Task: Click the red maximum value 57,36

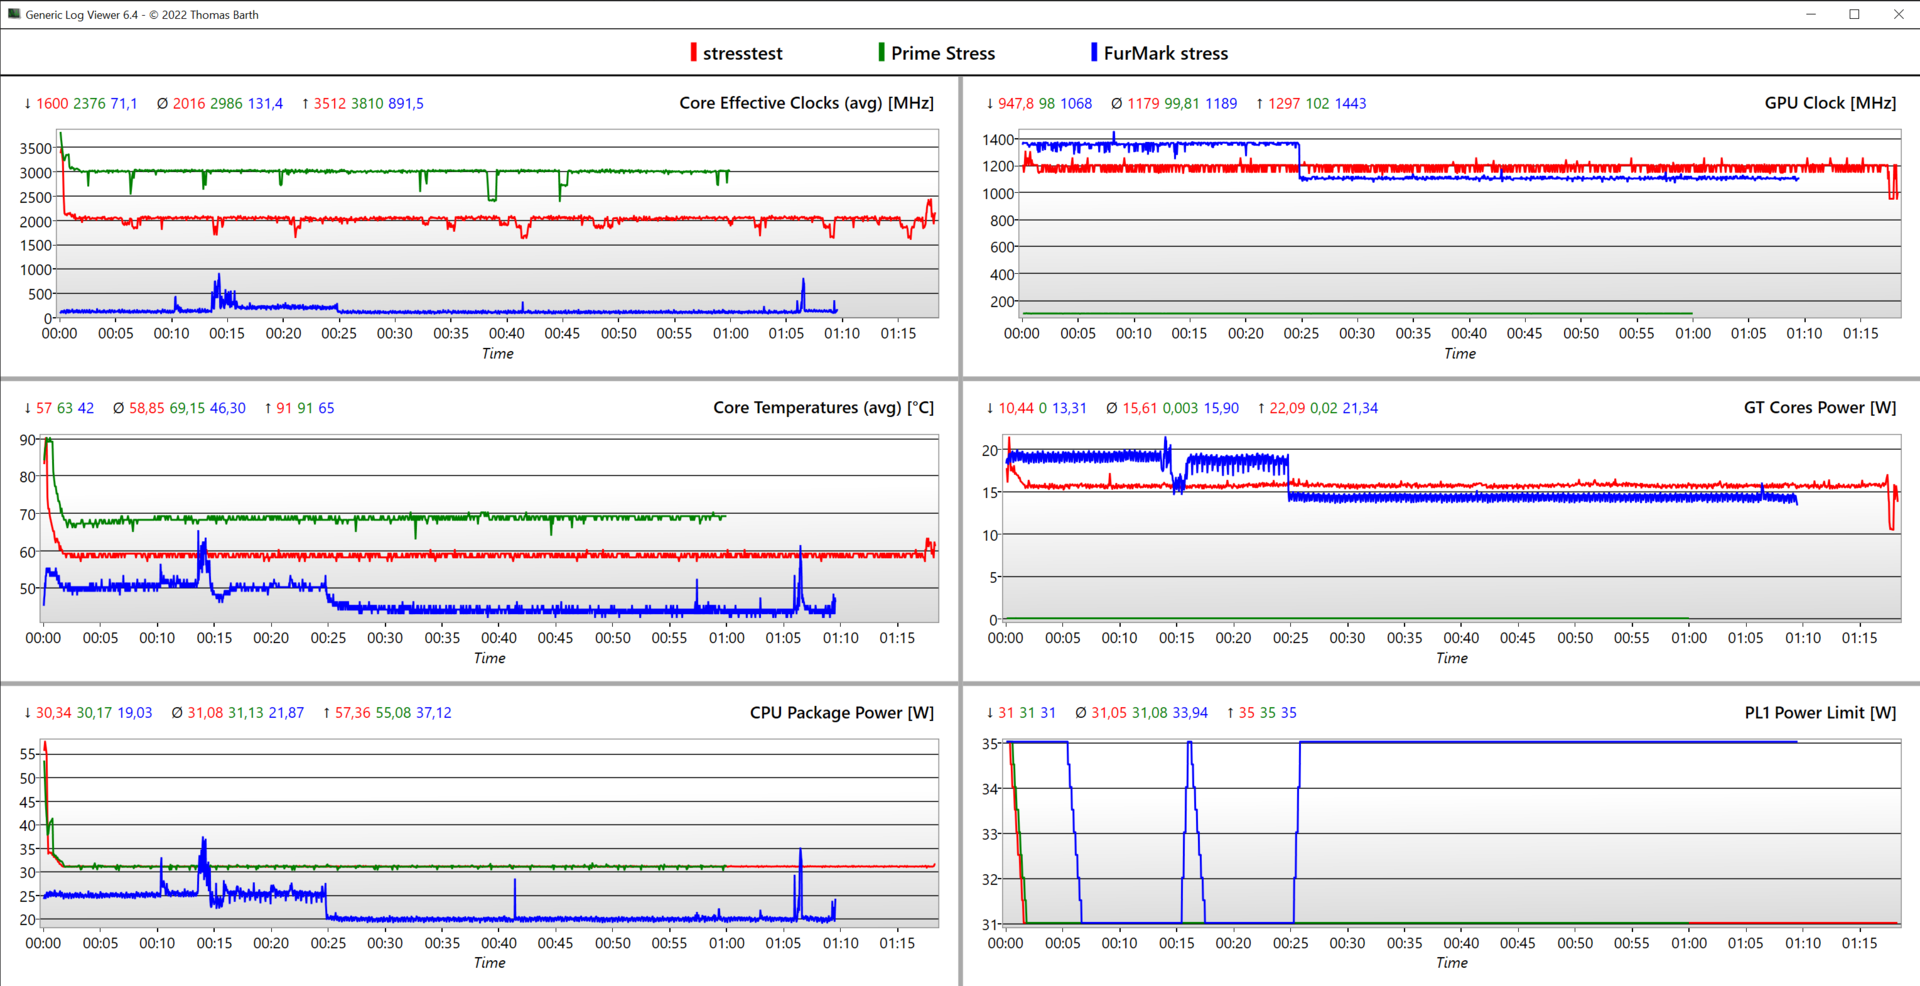Action: [x=353, y=713]
